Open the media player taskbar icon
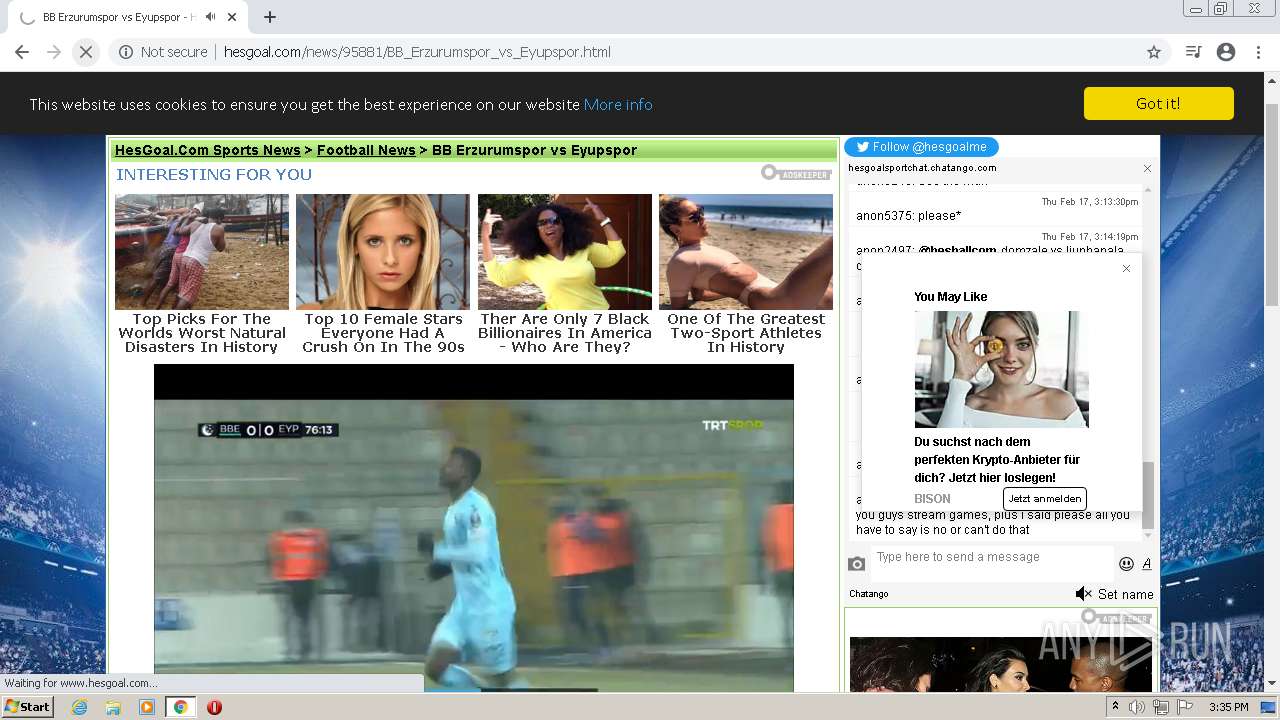The image size is (1280, 720). click(x=147, y=707)
